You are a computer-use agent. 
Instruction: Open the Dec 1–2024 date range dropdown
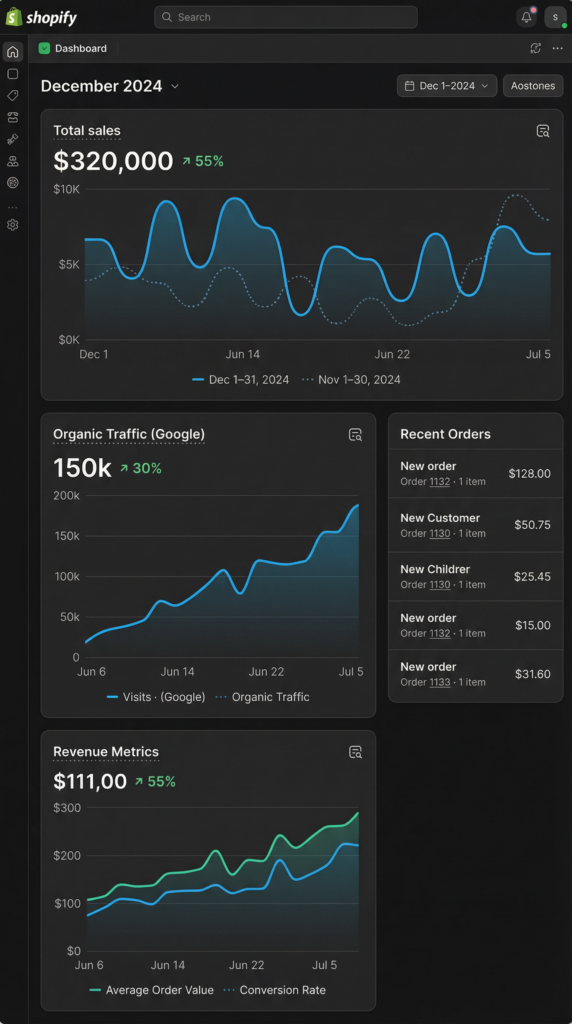[447, 86]
